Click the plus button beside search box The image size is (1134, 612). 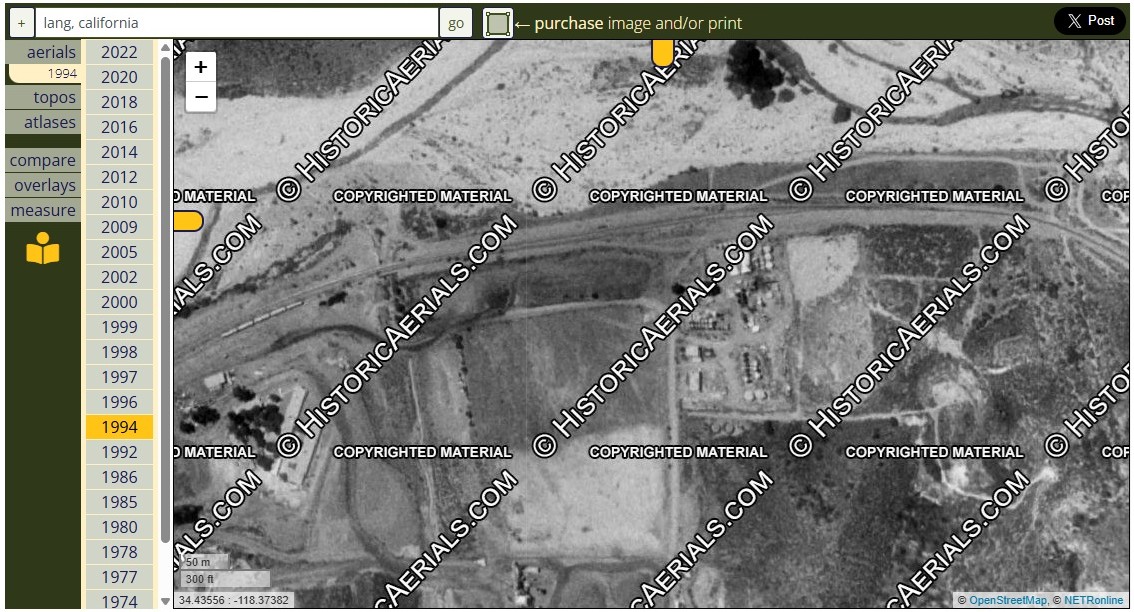[21, 23]
